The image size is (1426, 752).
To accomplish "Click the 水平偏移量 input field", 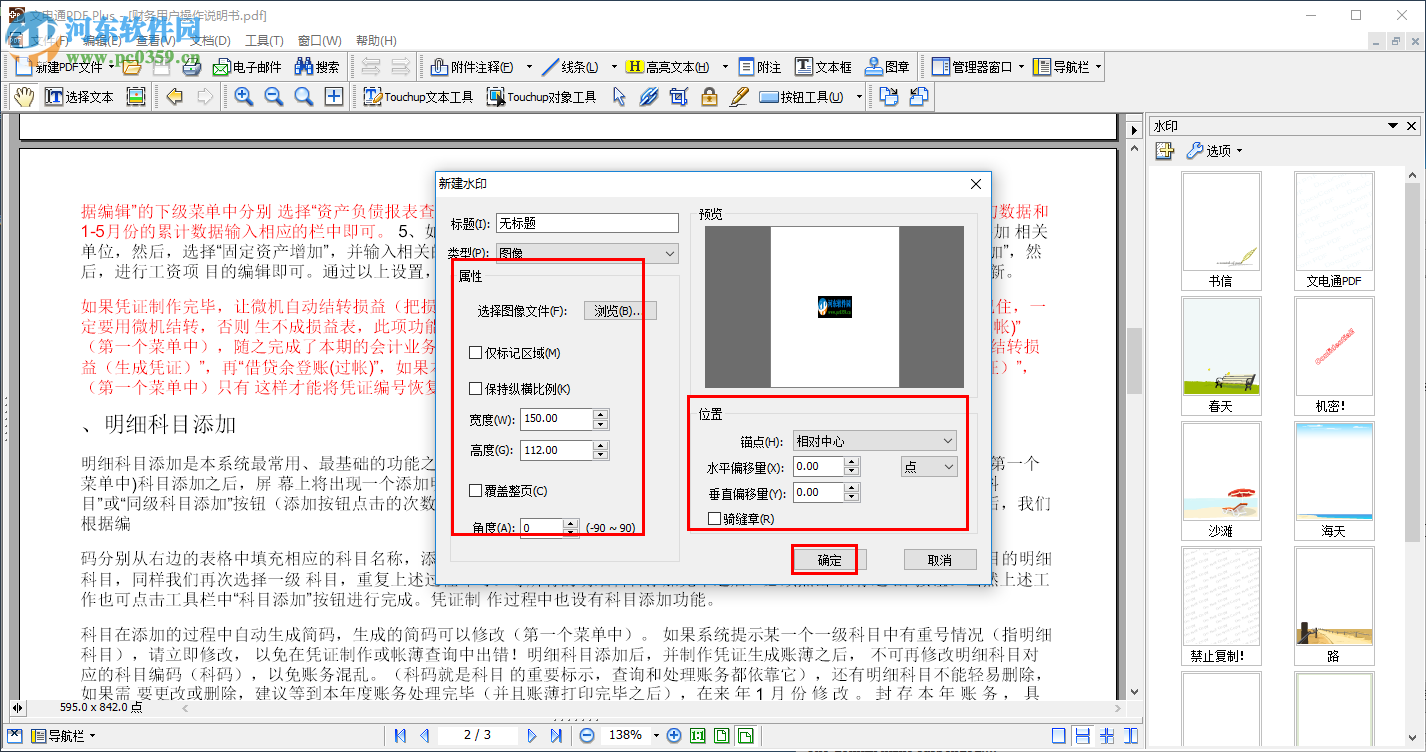I will click(x=818, y=467).
